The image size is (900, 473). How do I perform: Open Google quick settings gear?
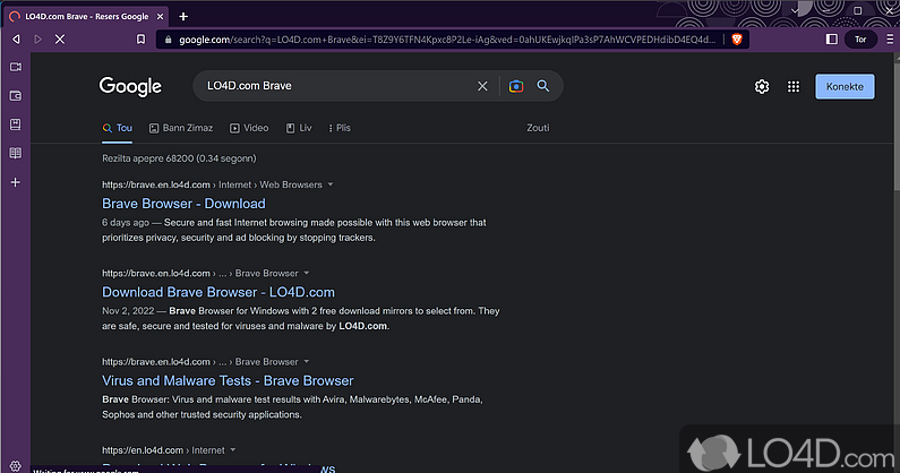click(762, 87)
